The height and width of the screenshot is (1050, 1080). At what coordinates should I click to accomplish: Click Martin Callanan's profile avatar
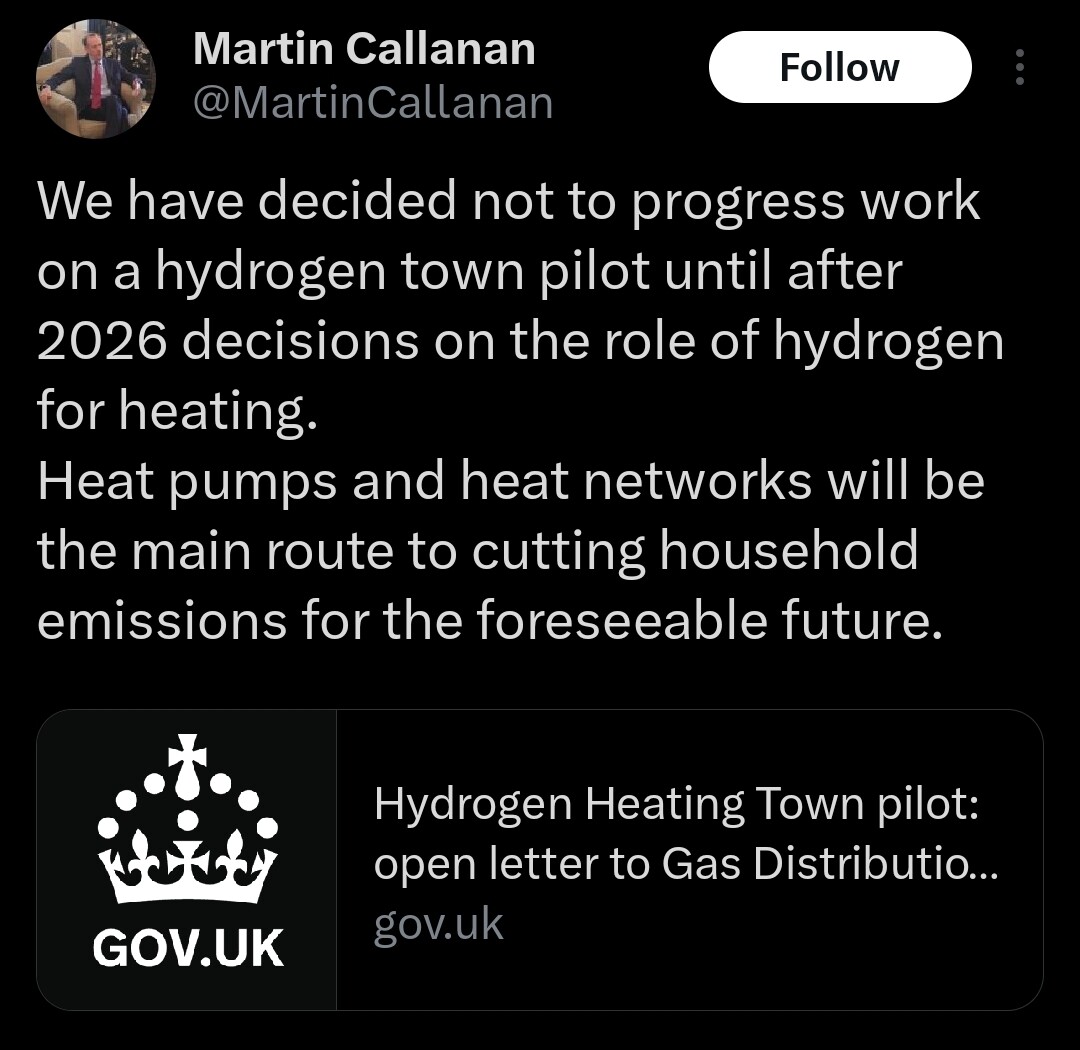click(x=96, y=79)
